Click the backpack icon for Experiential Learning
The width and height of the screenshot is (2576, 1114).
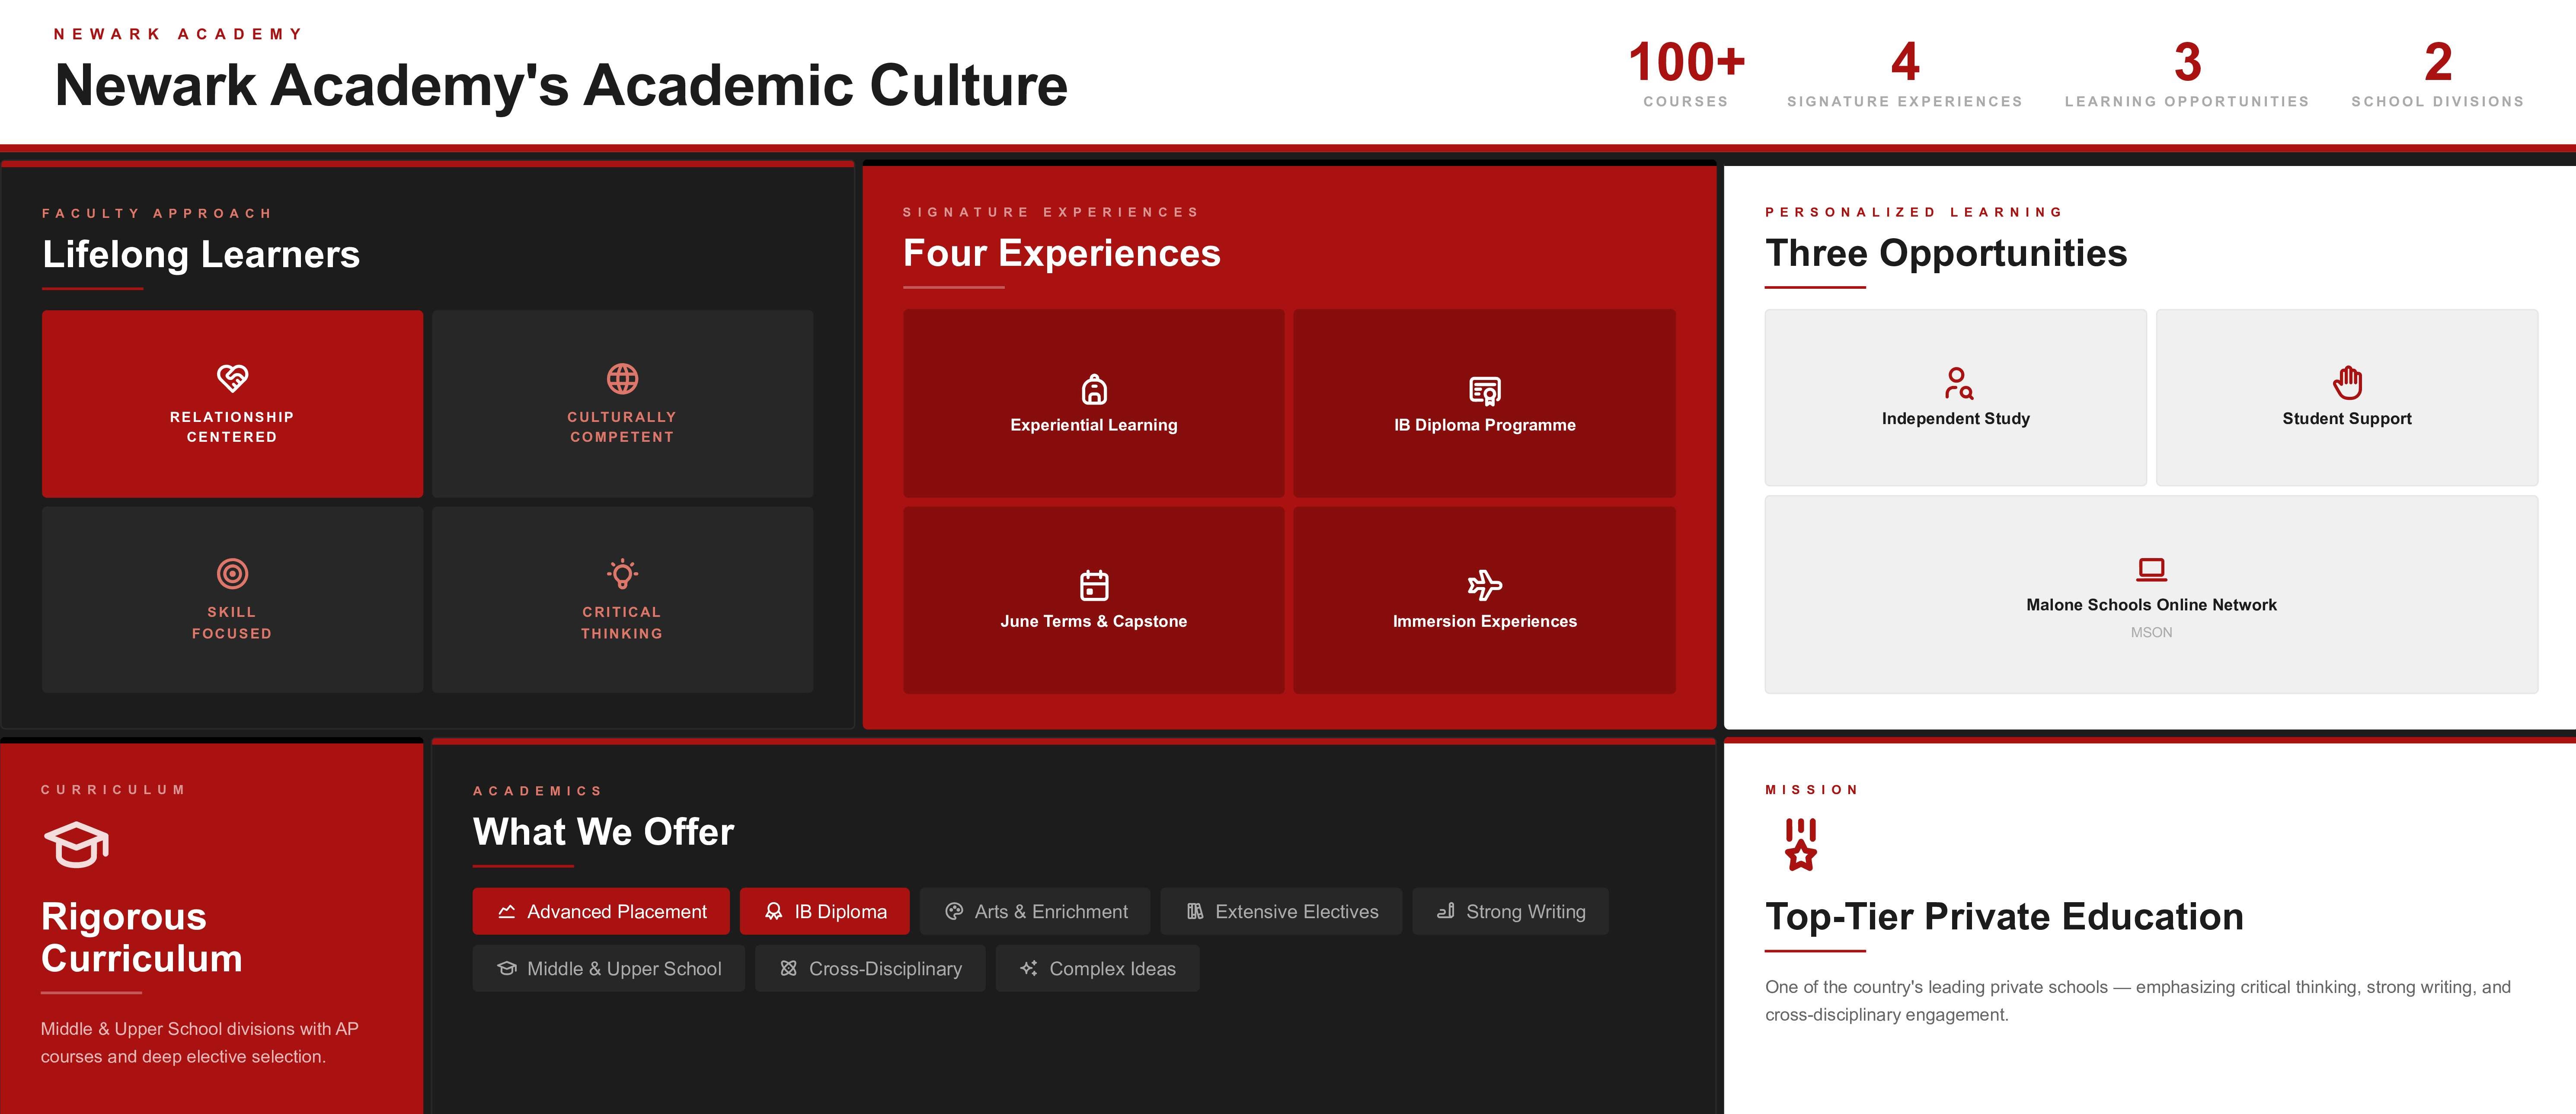coord(1094,389)
